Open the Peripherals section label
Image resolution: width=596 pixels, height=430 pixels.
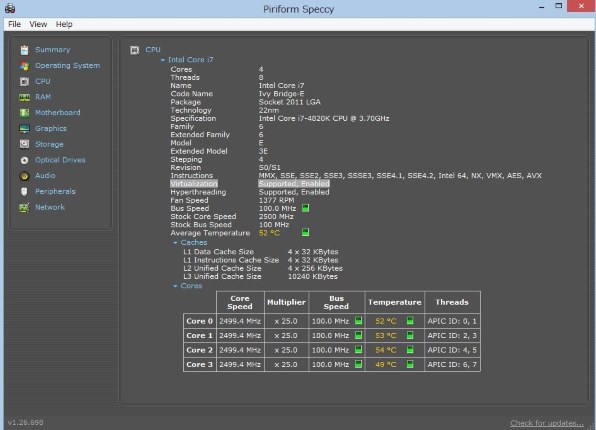pos(55,192)
